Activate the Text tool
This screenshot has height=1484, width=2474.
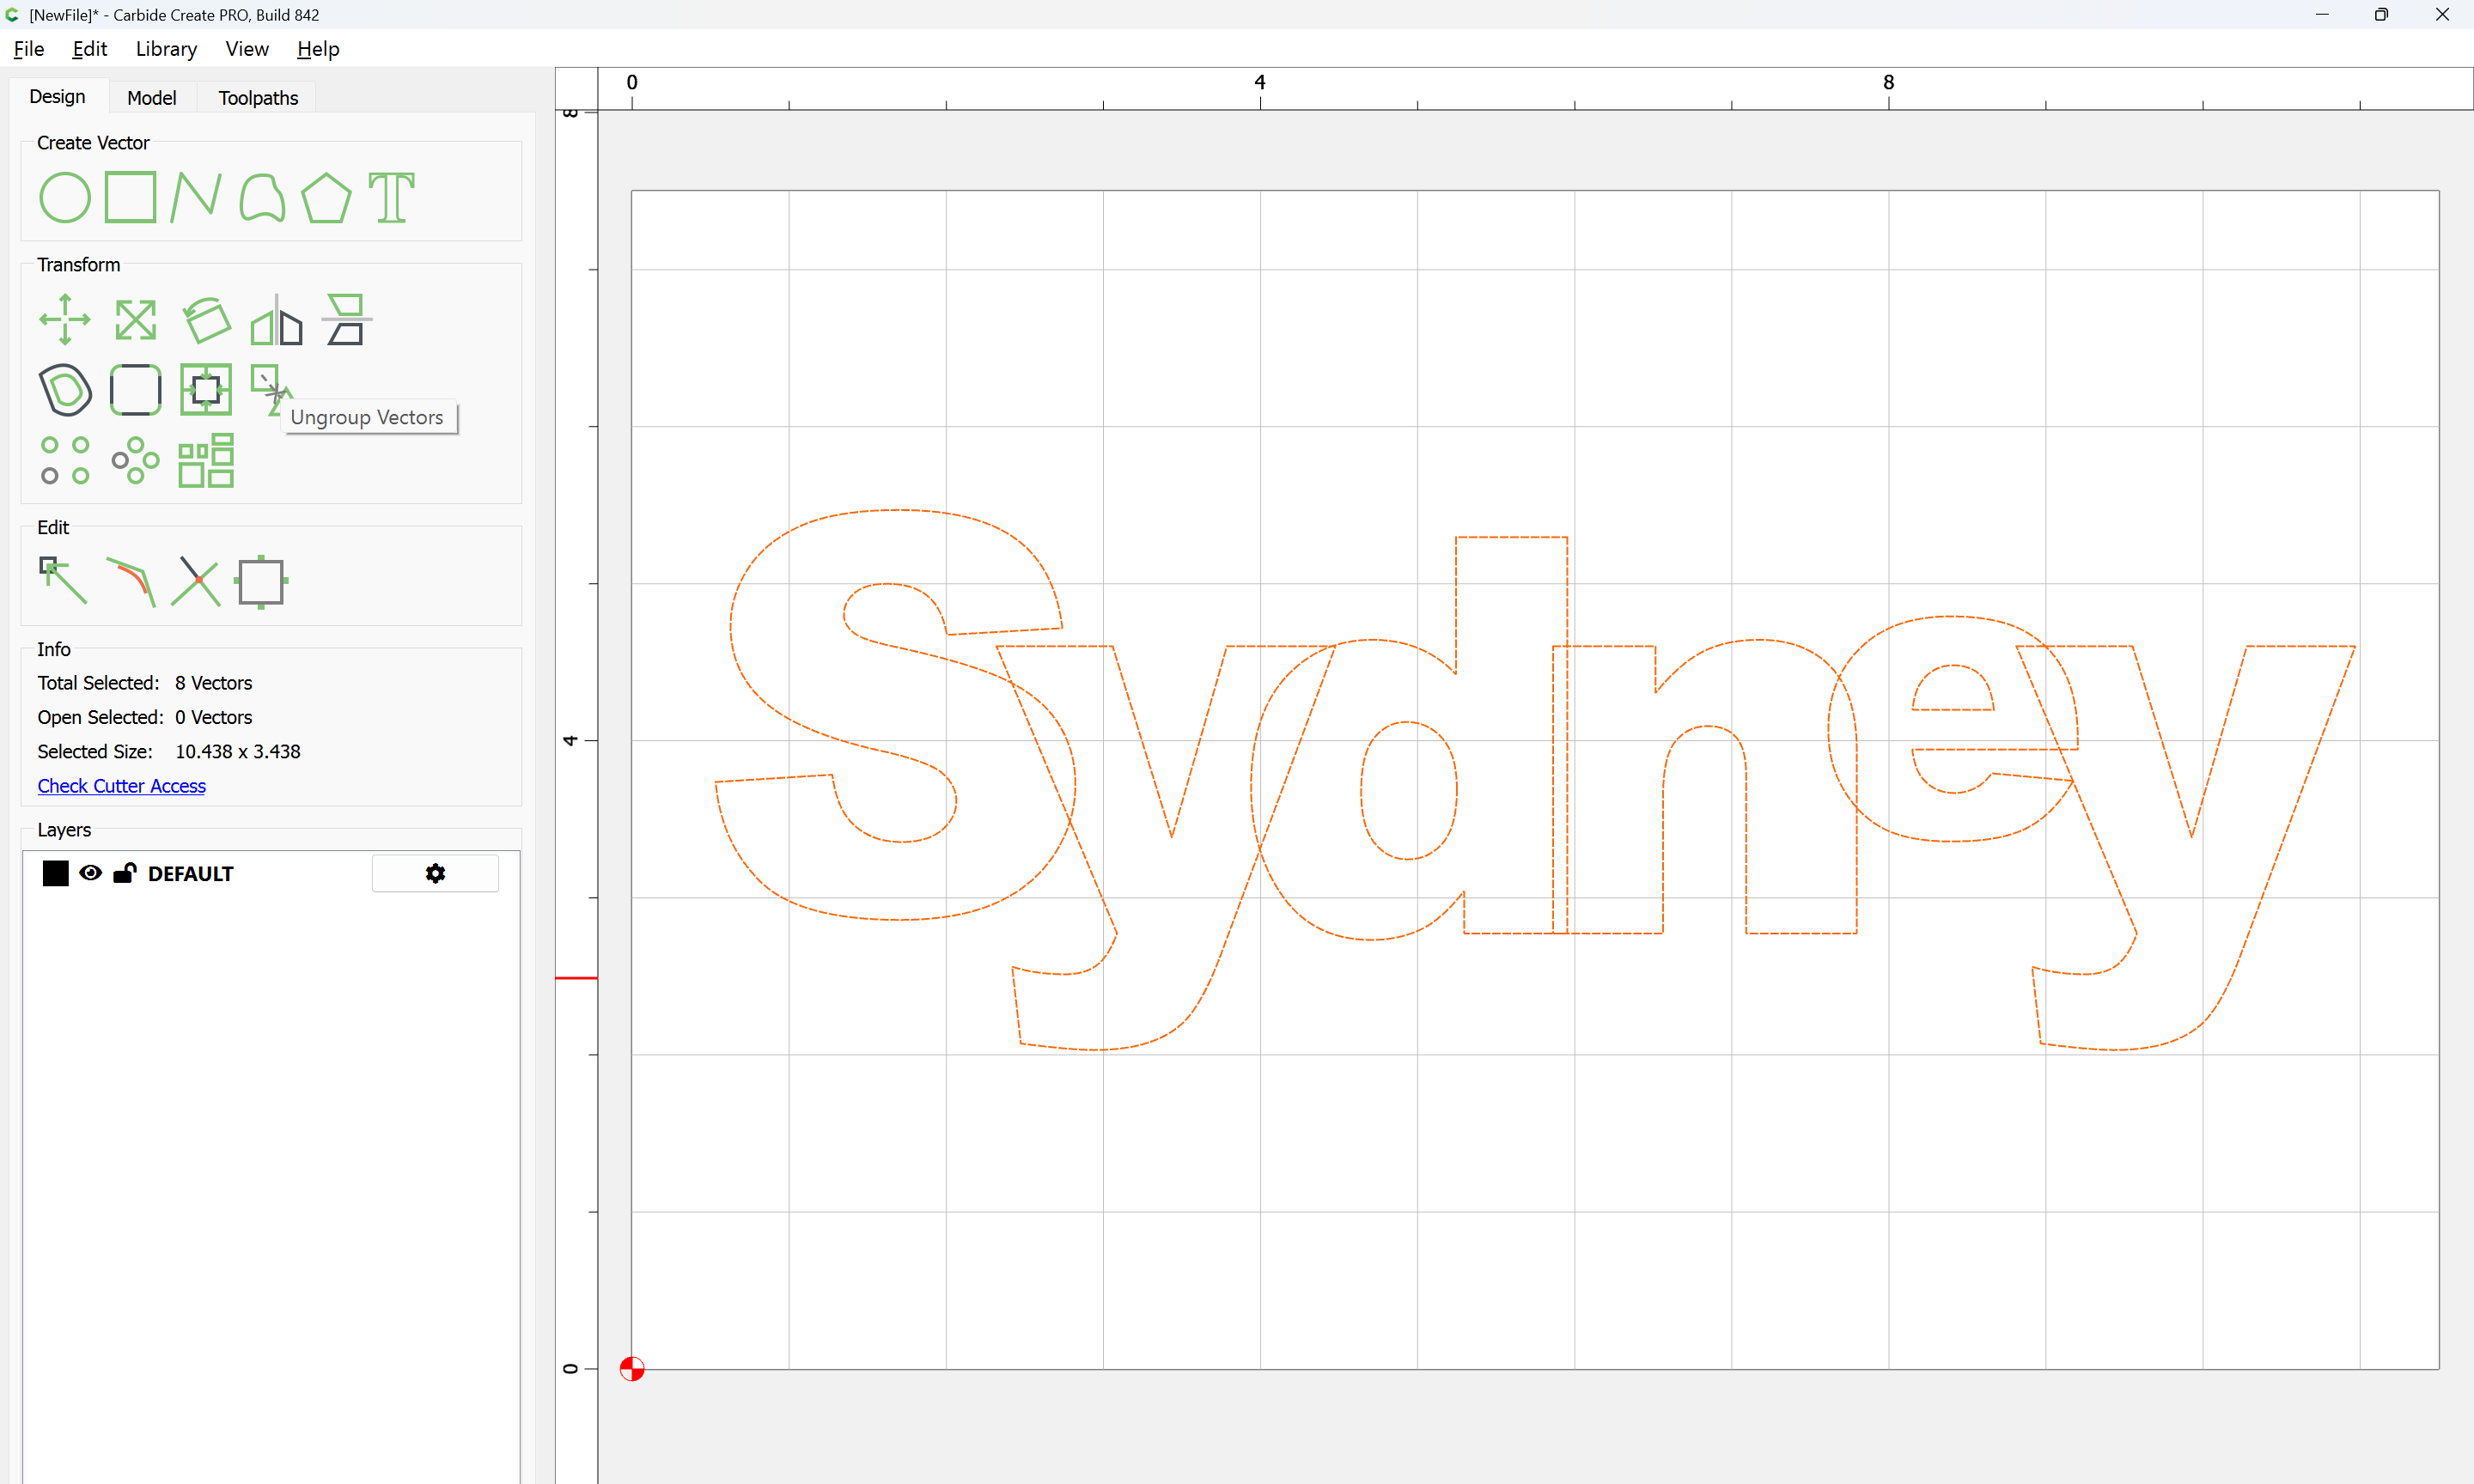391,197
